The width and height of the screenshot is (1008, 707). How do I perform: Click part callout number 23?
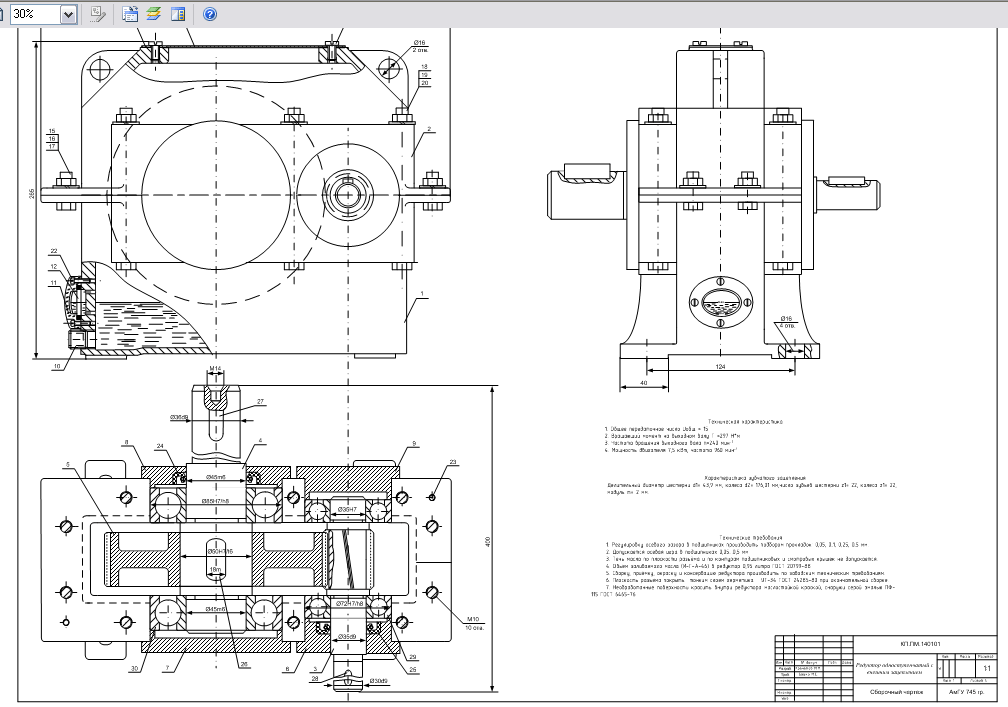pos(452,461)
